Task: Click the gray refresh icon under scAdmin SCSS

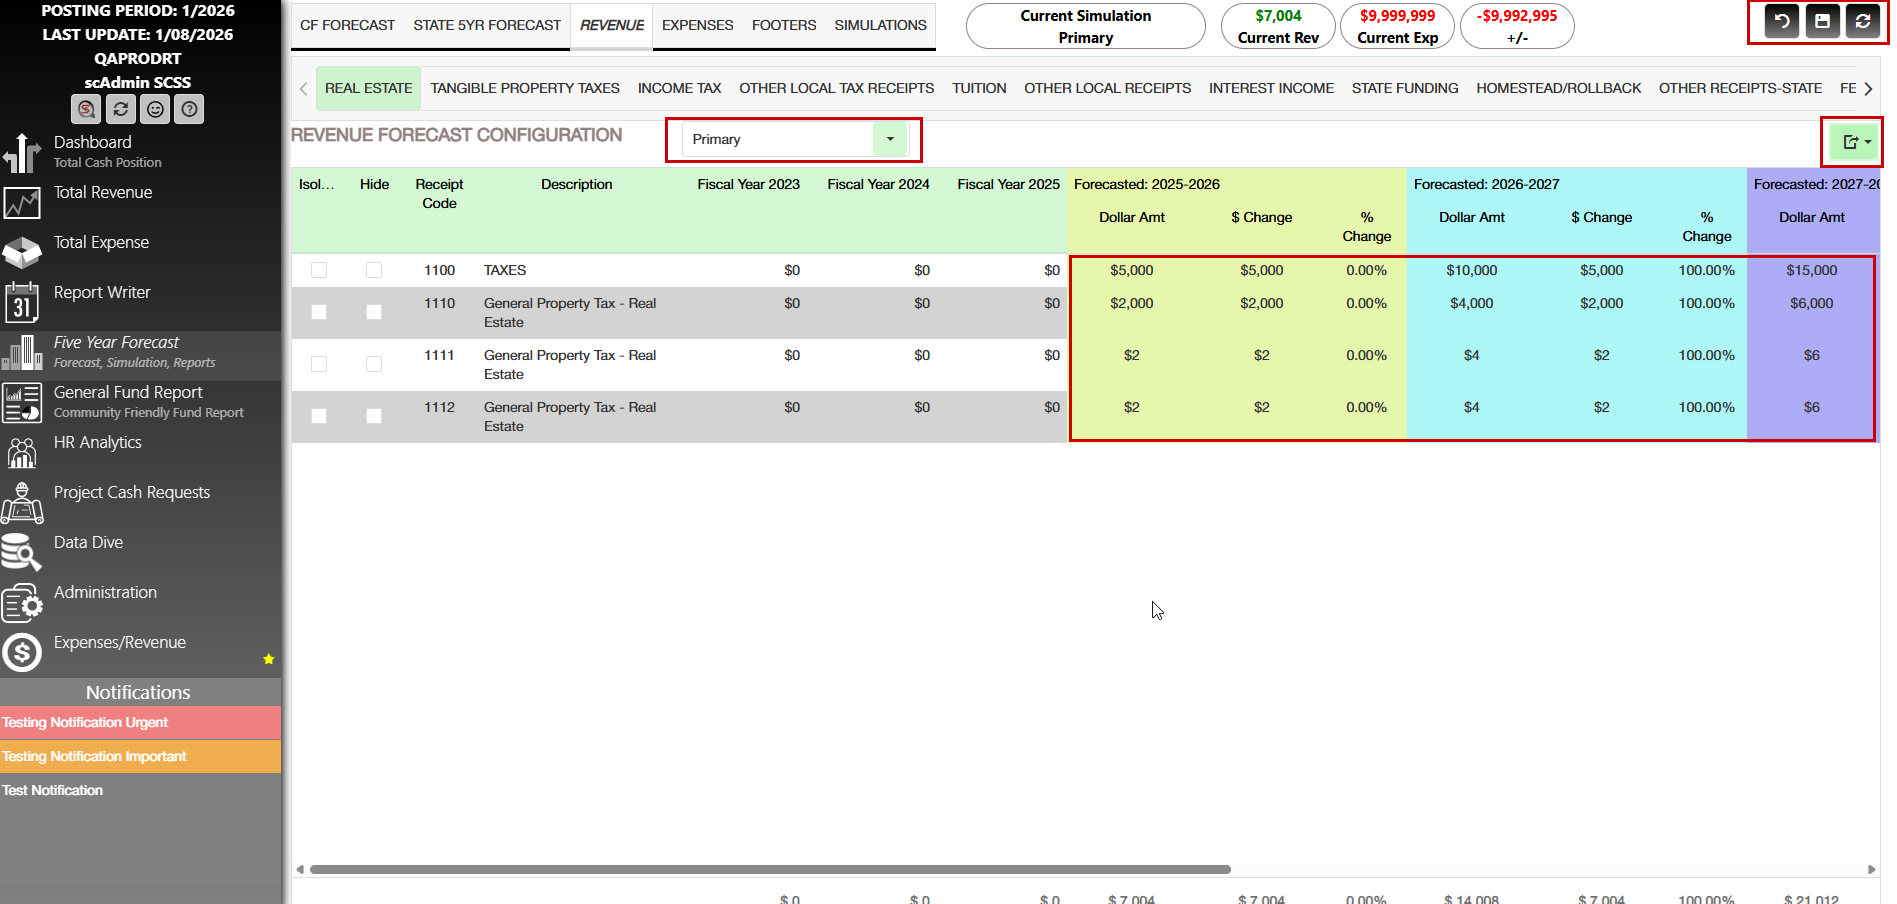Action: (121, 109)
